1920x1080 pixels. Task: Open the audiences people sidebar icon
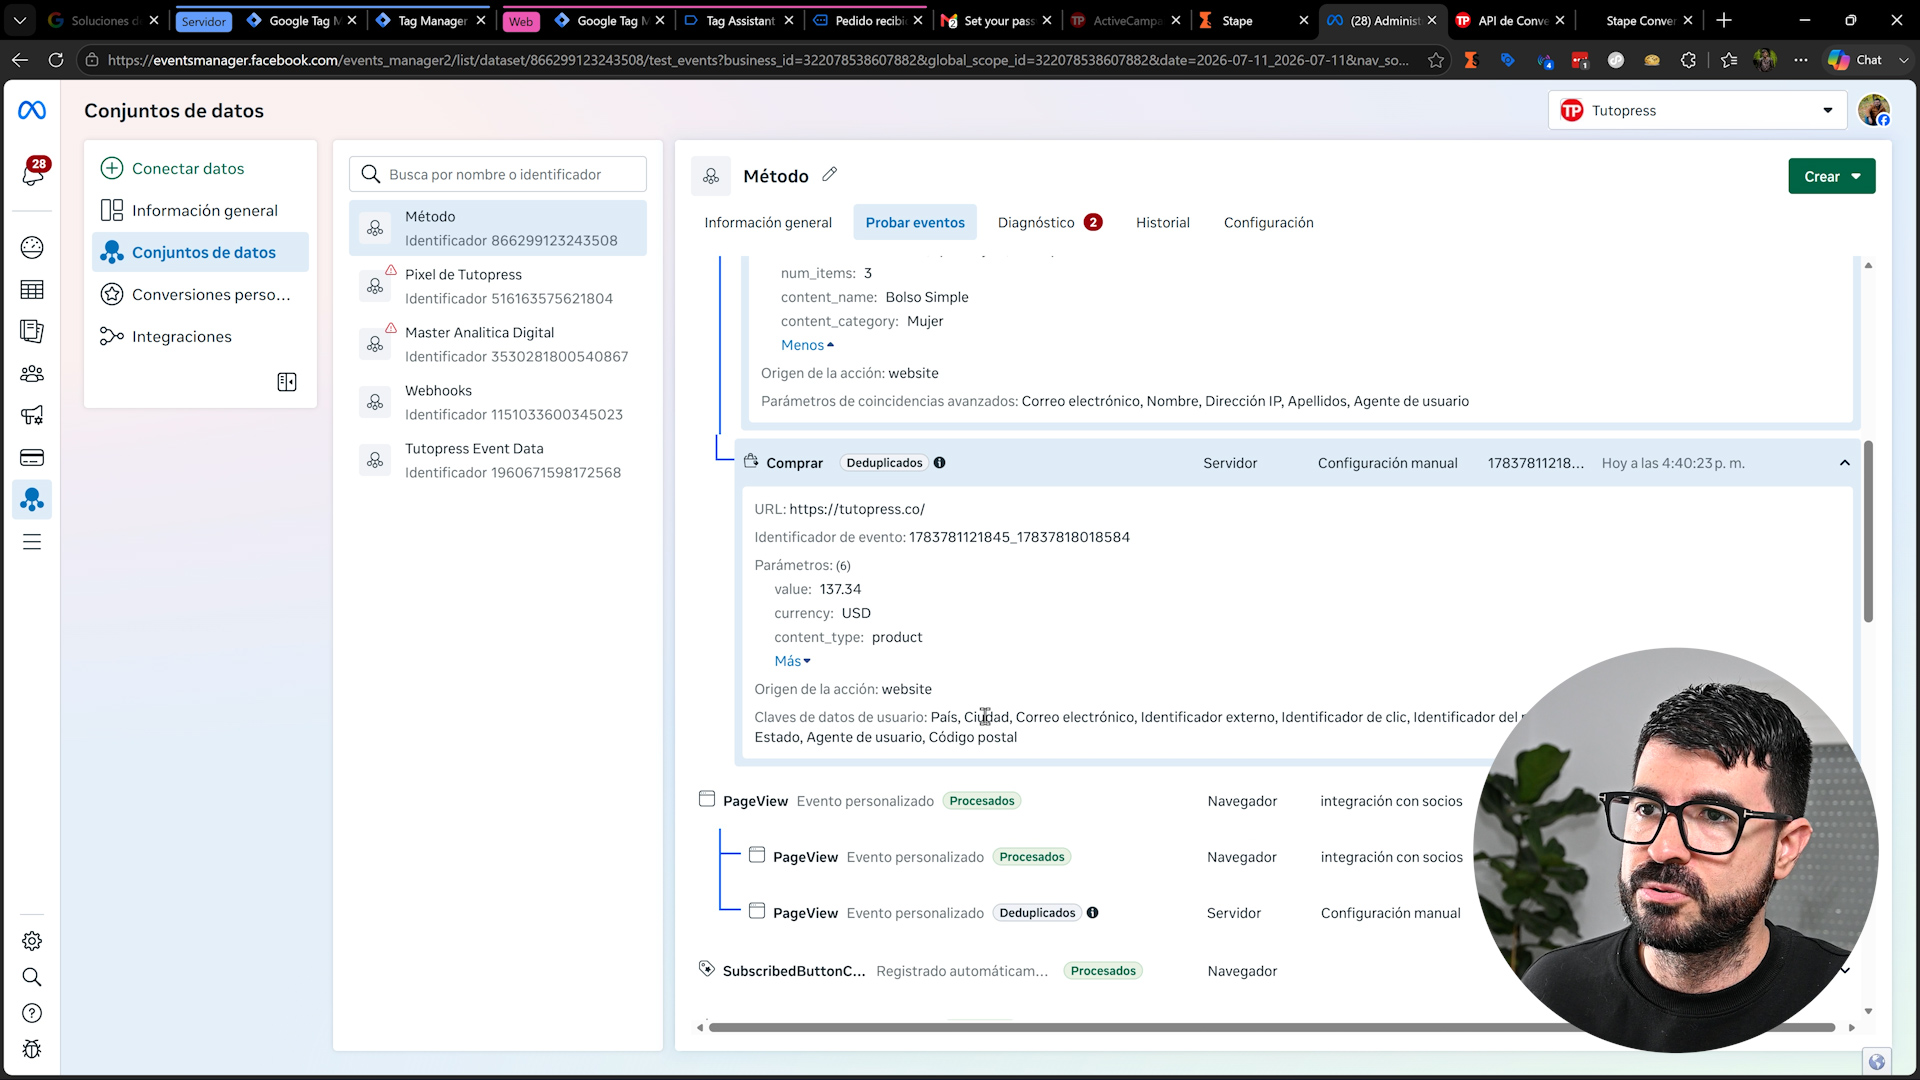tap(32, 374)
